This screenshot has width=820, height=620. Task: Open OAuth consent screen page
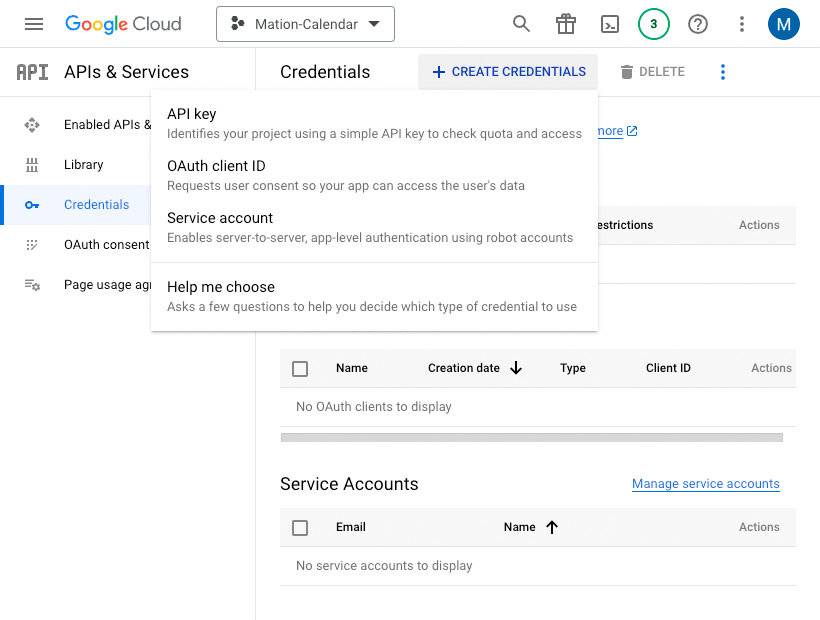click(x=107, y=245)
